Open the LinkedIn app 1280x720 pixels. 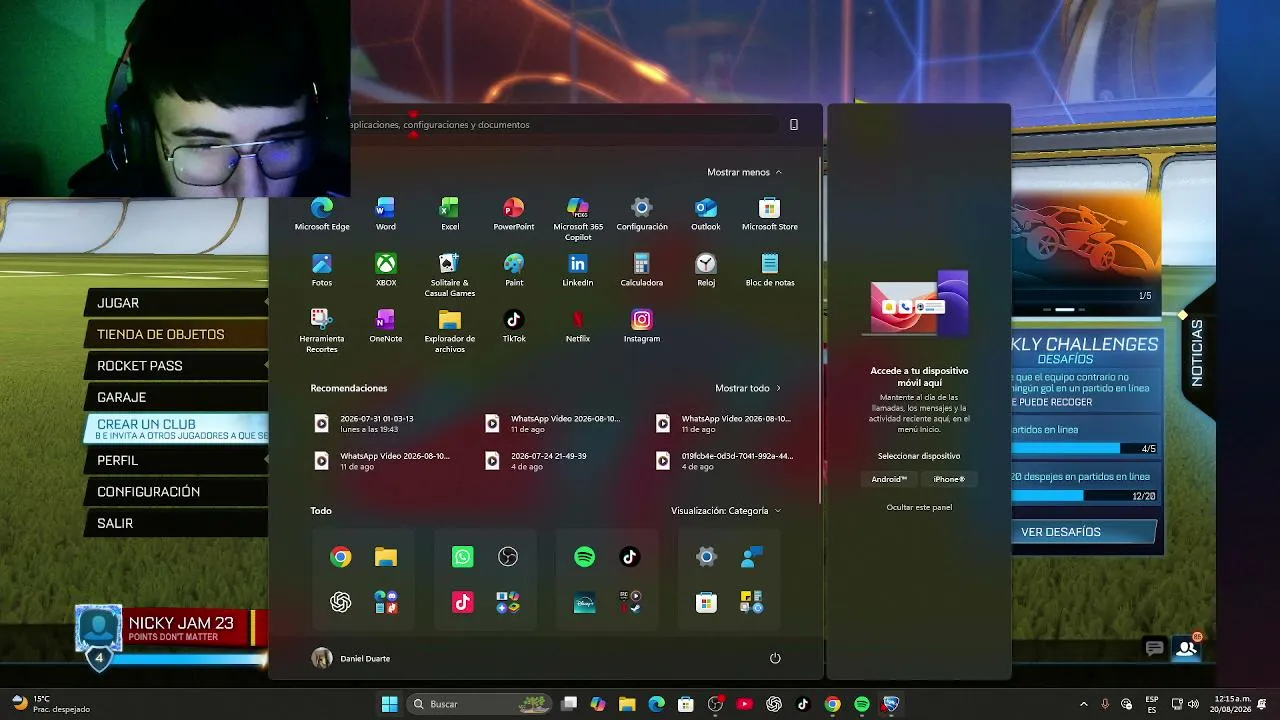(x=578, y=270)
